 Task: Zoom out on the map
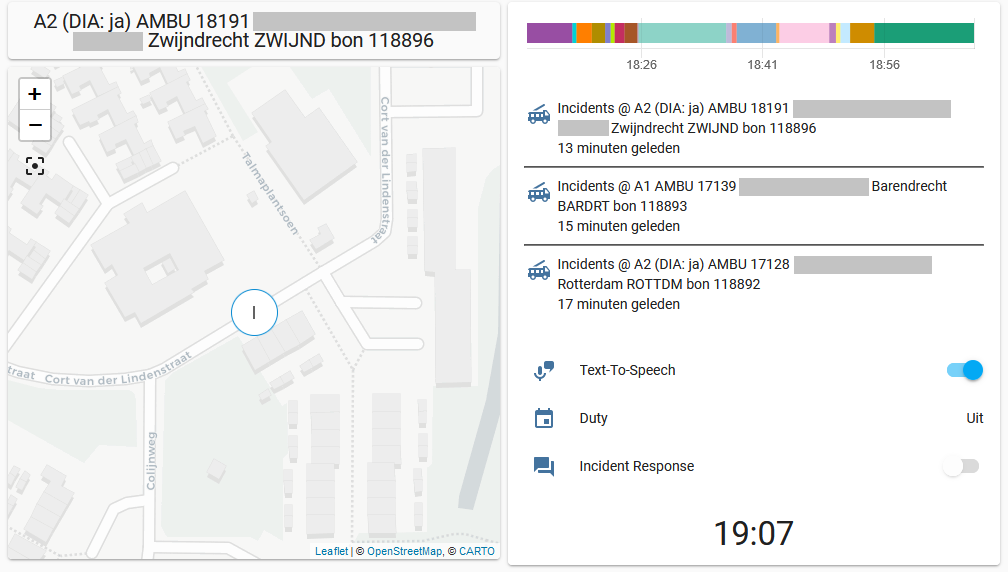(x=35, y=125)
